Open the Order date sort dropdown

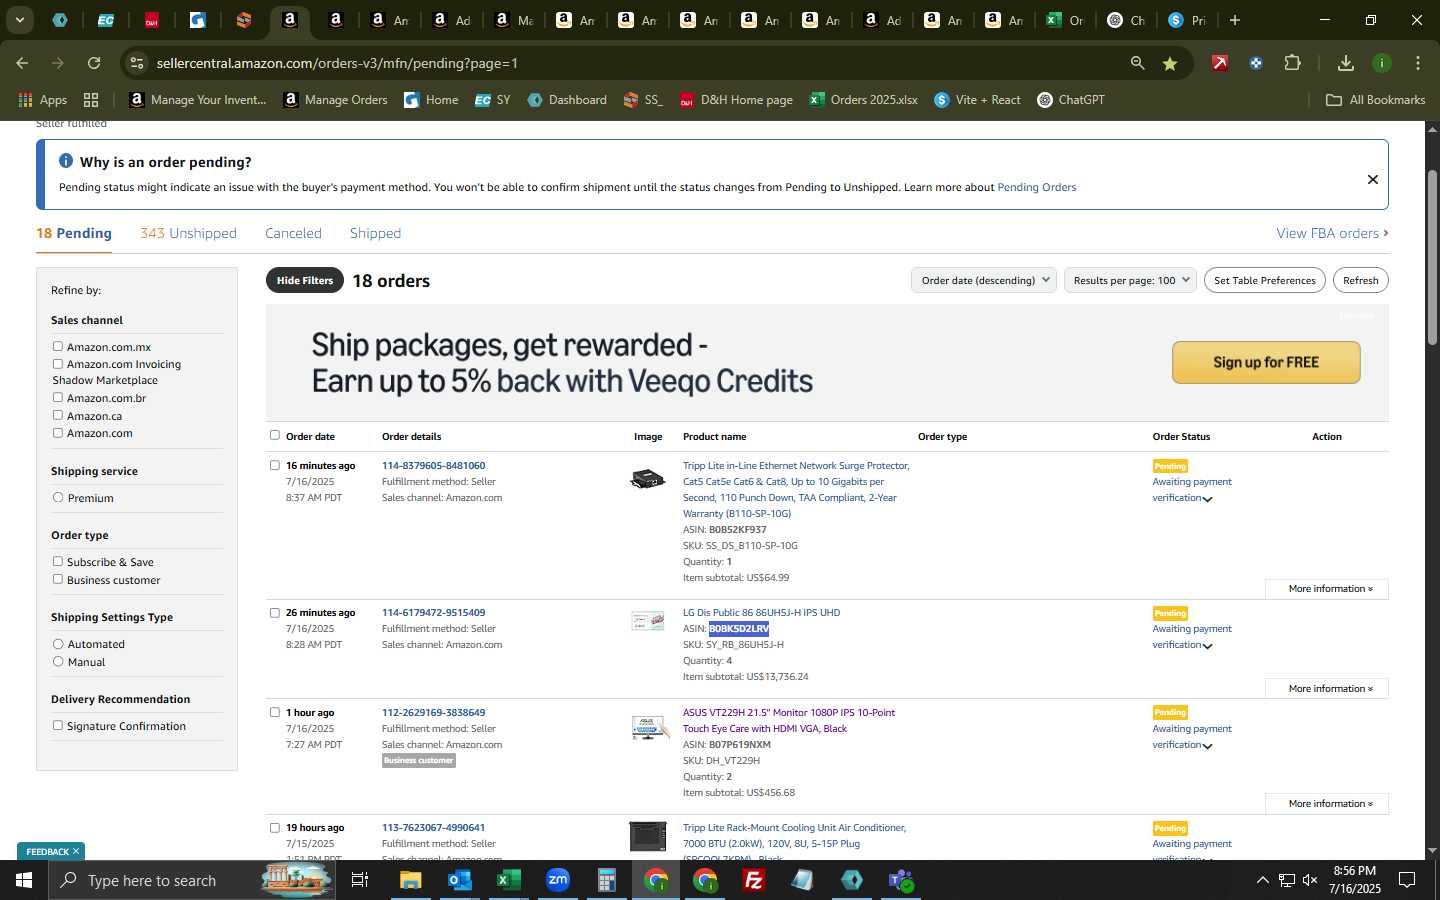pos(984,280)
